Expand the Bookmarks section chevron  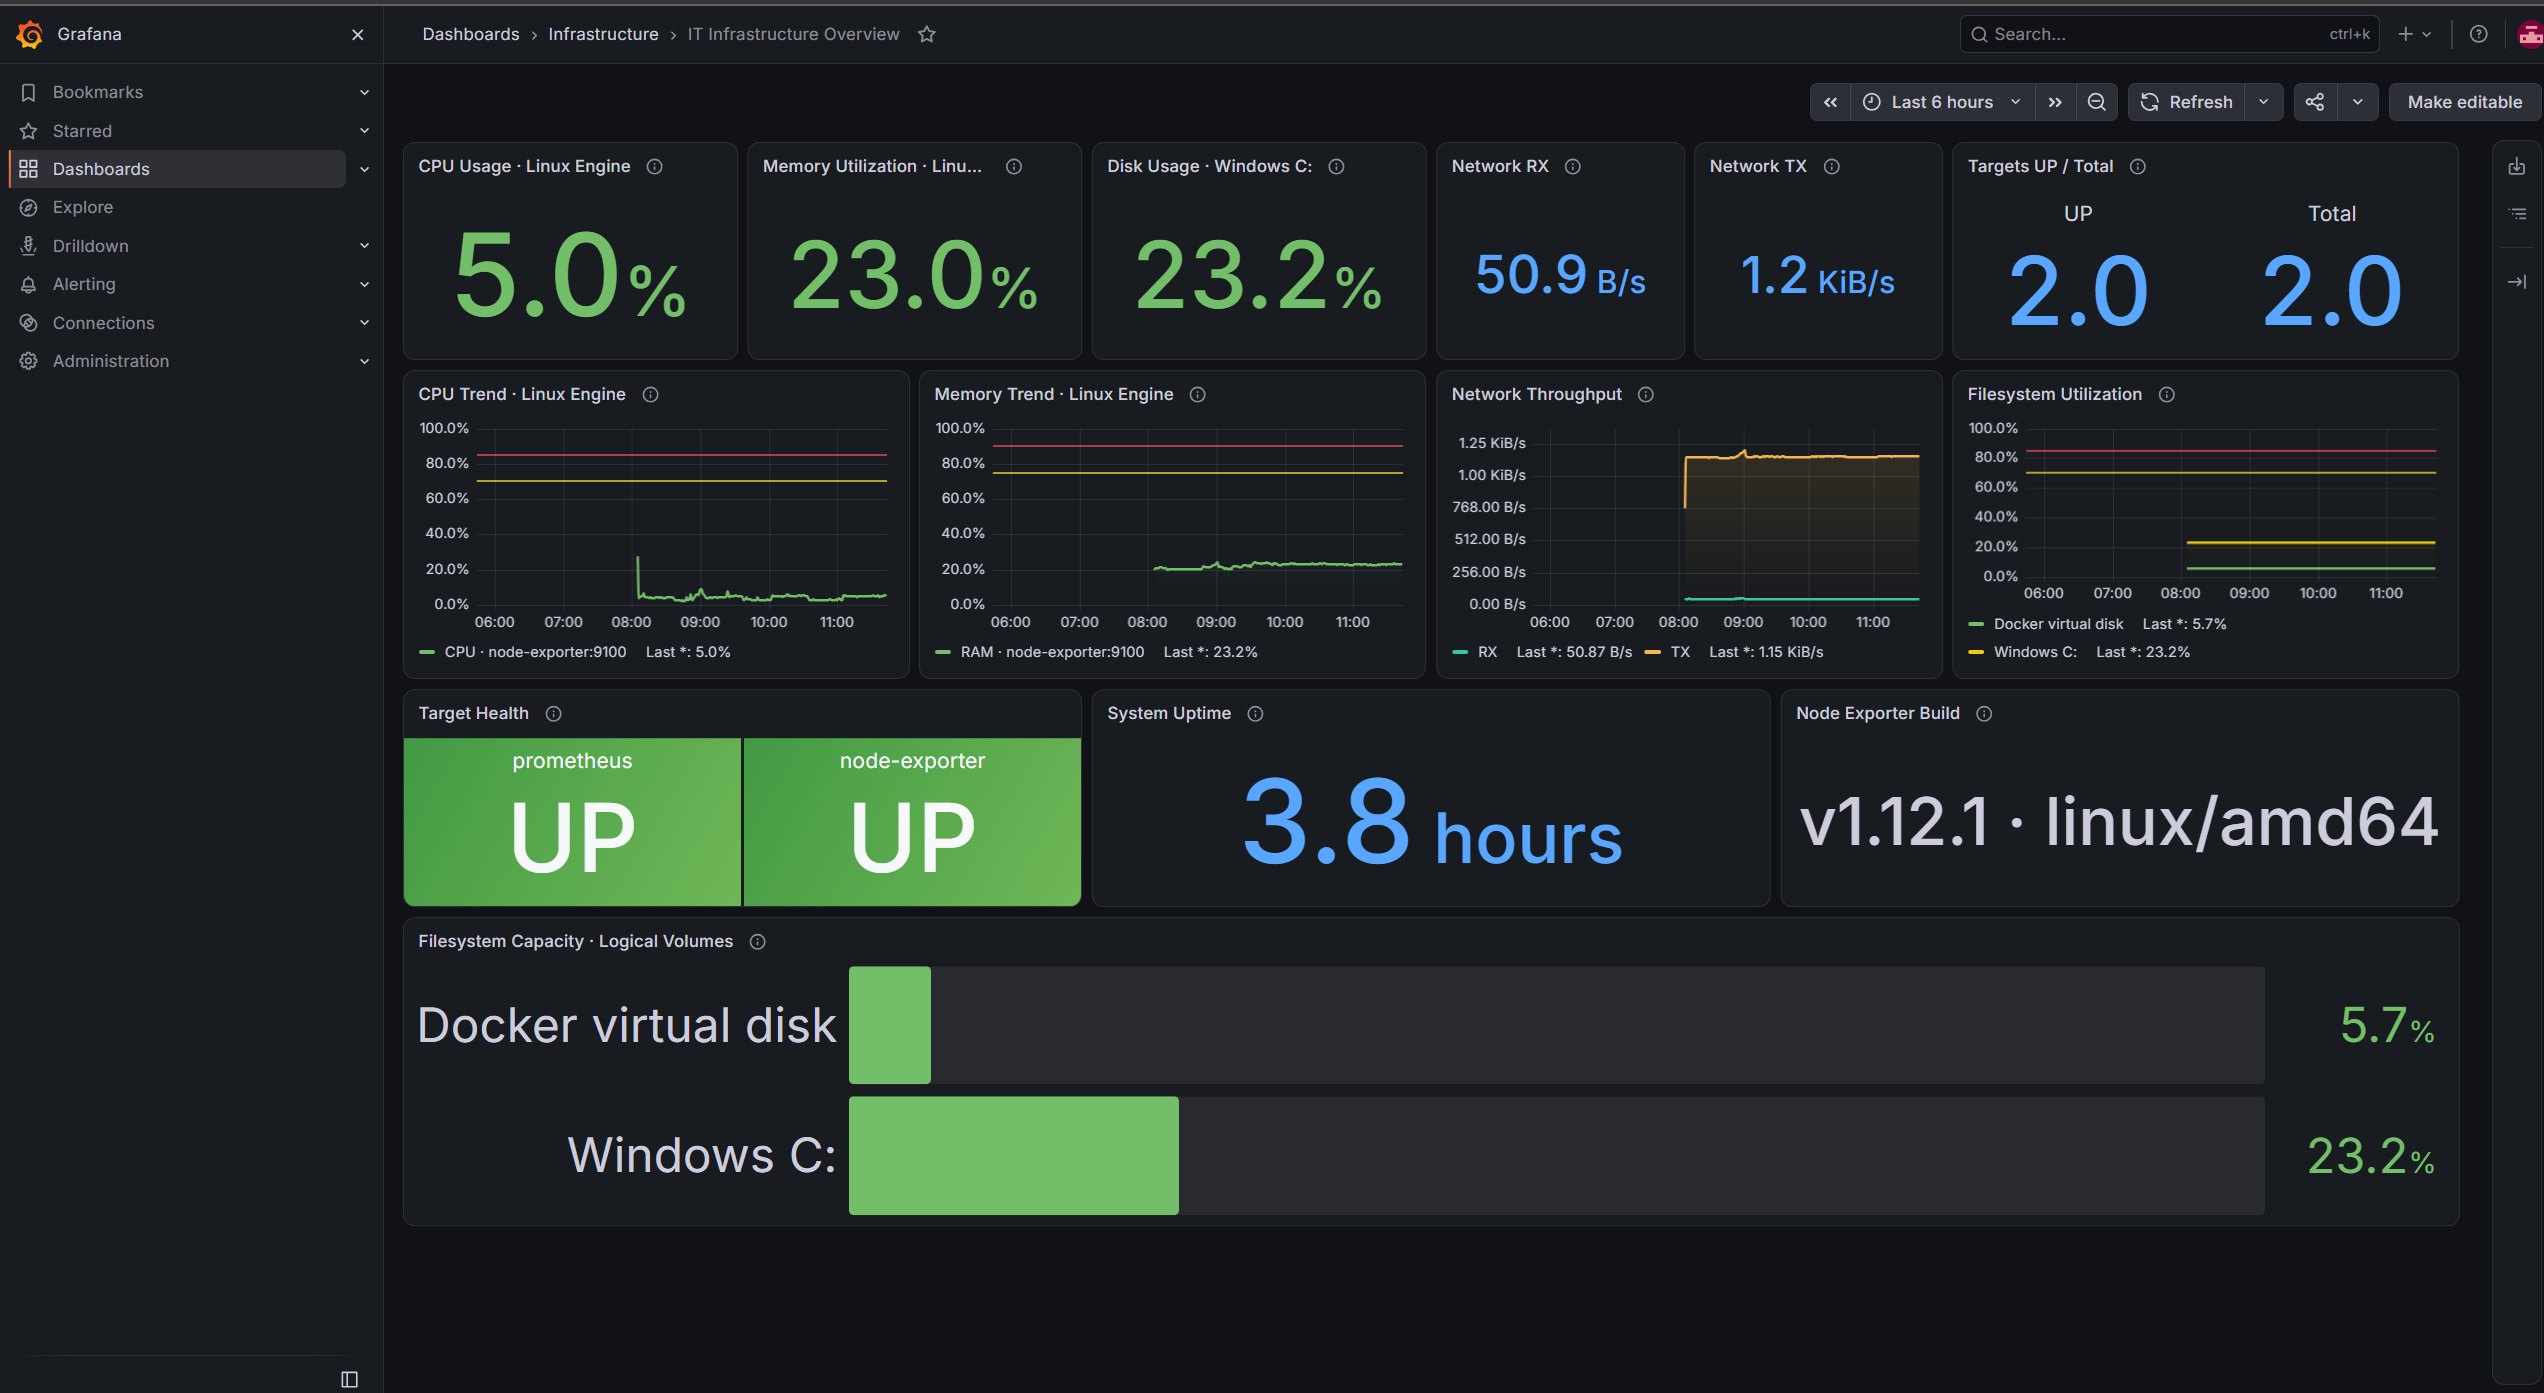tap(364, 92)
